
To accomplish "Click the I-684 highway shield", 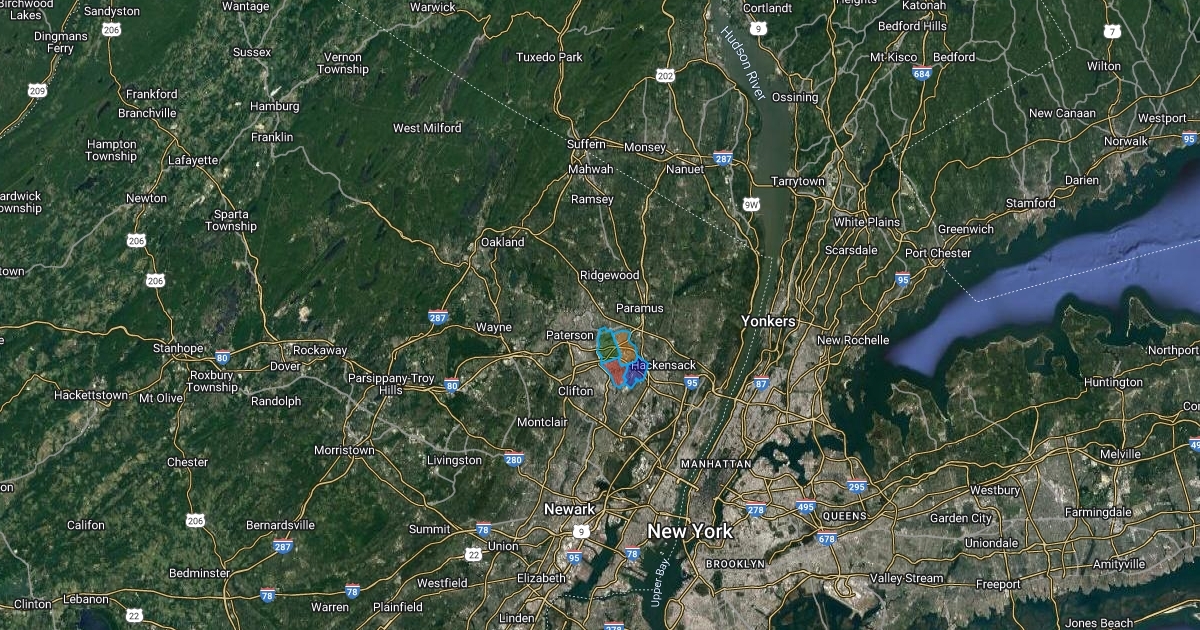I will coord(922,74).
